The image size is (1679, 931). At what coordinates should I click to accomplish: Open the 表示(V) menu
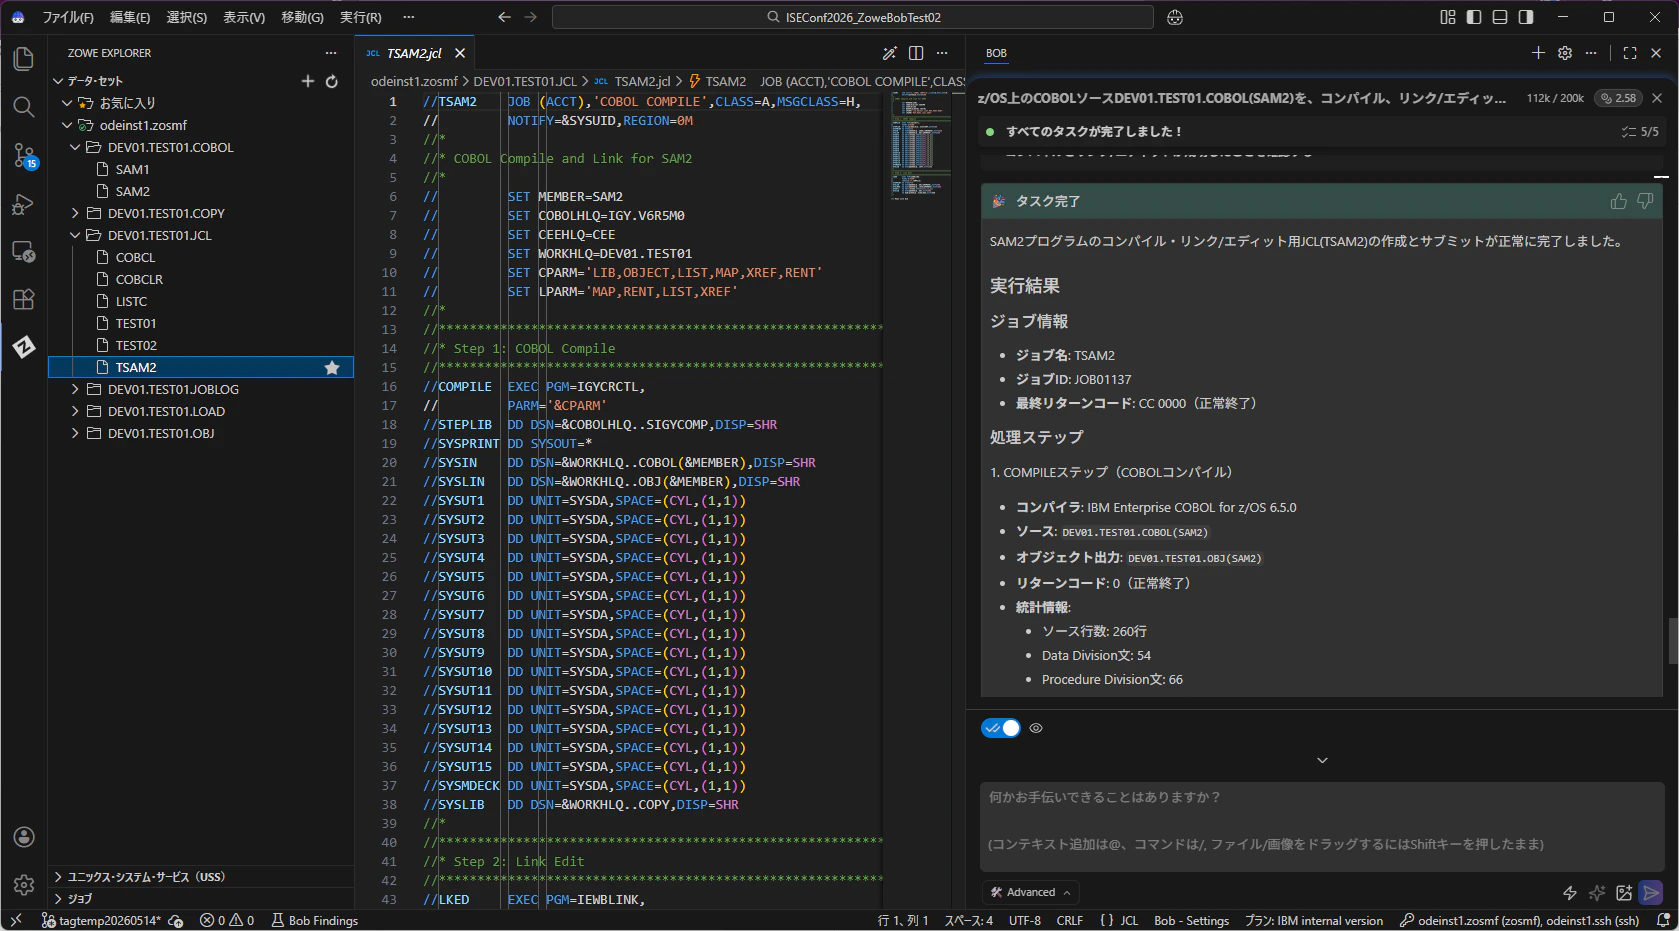click(x=244, y=17)
